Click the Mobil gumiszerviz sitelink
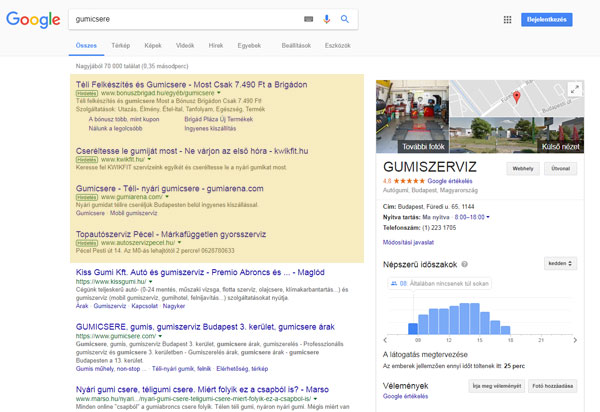The width and height of the screenshot is (600, 412). [134, 213]
